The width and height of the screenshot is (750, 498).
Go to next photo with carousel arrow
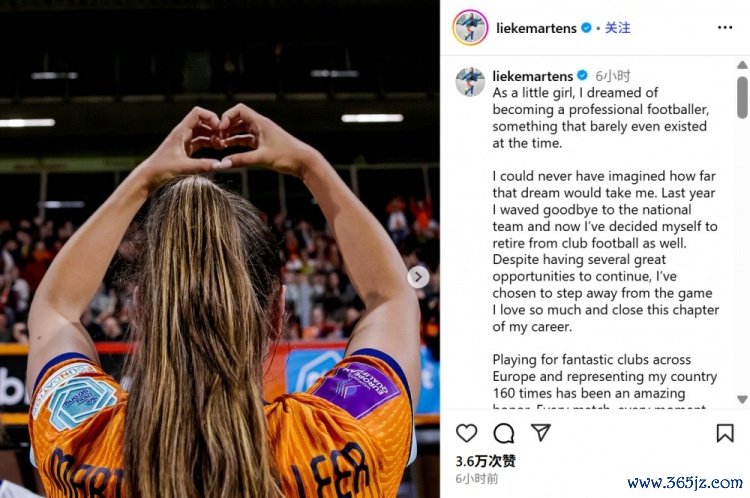pyautogui.click(x=418, y=277)
